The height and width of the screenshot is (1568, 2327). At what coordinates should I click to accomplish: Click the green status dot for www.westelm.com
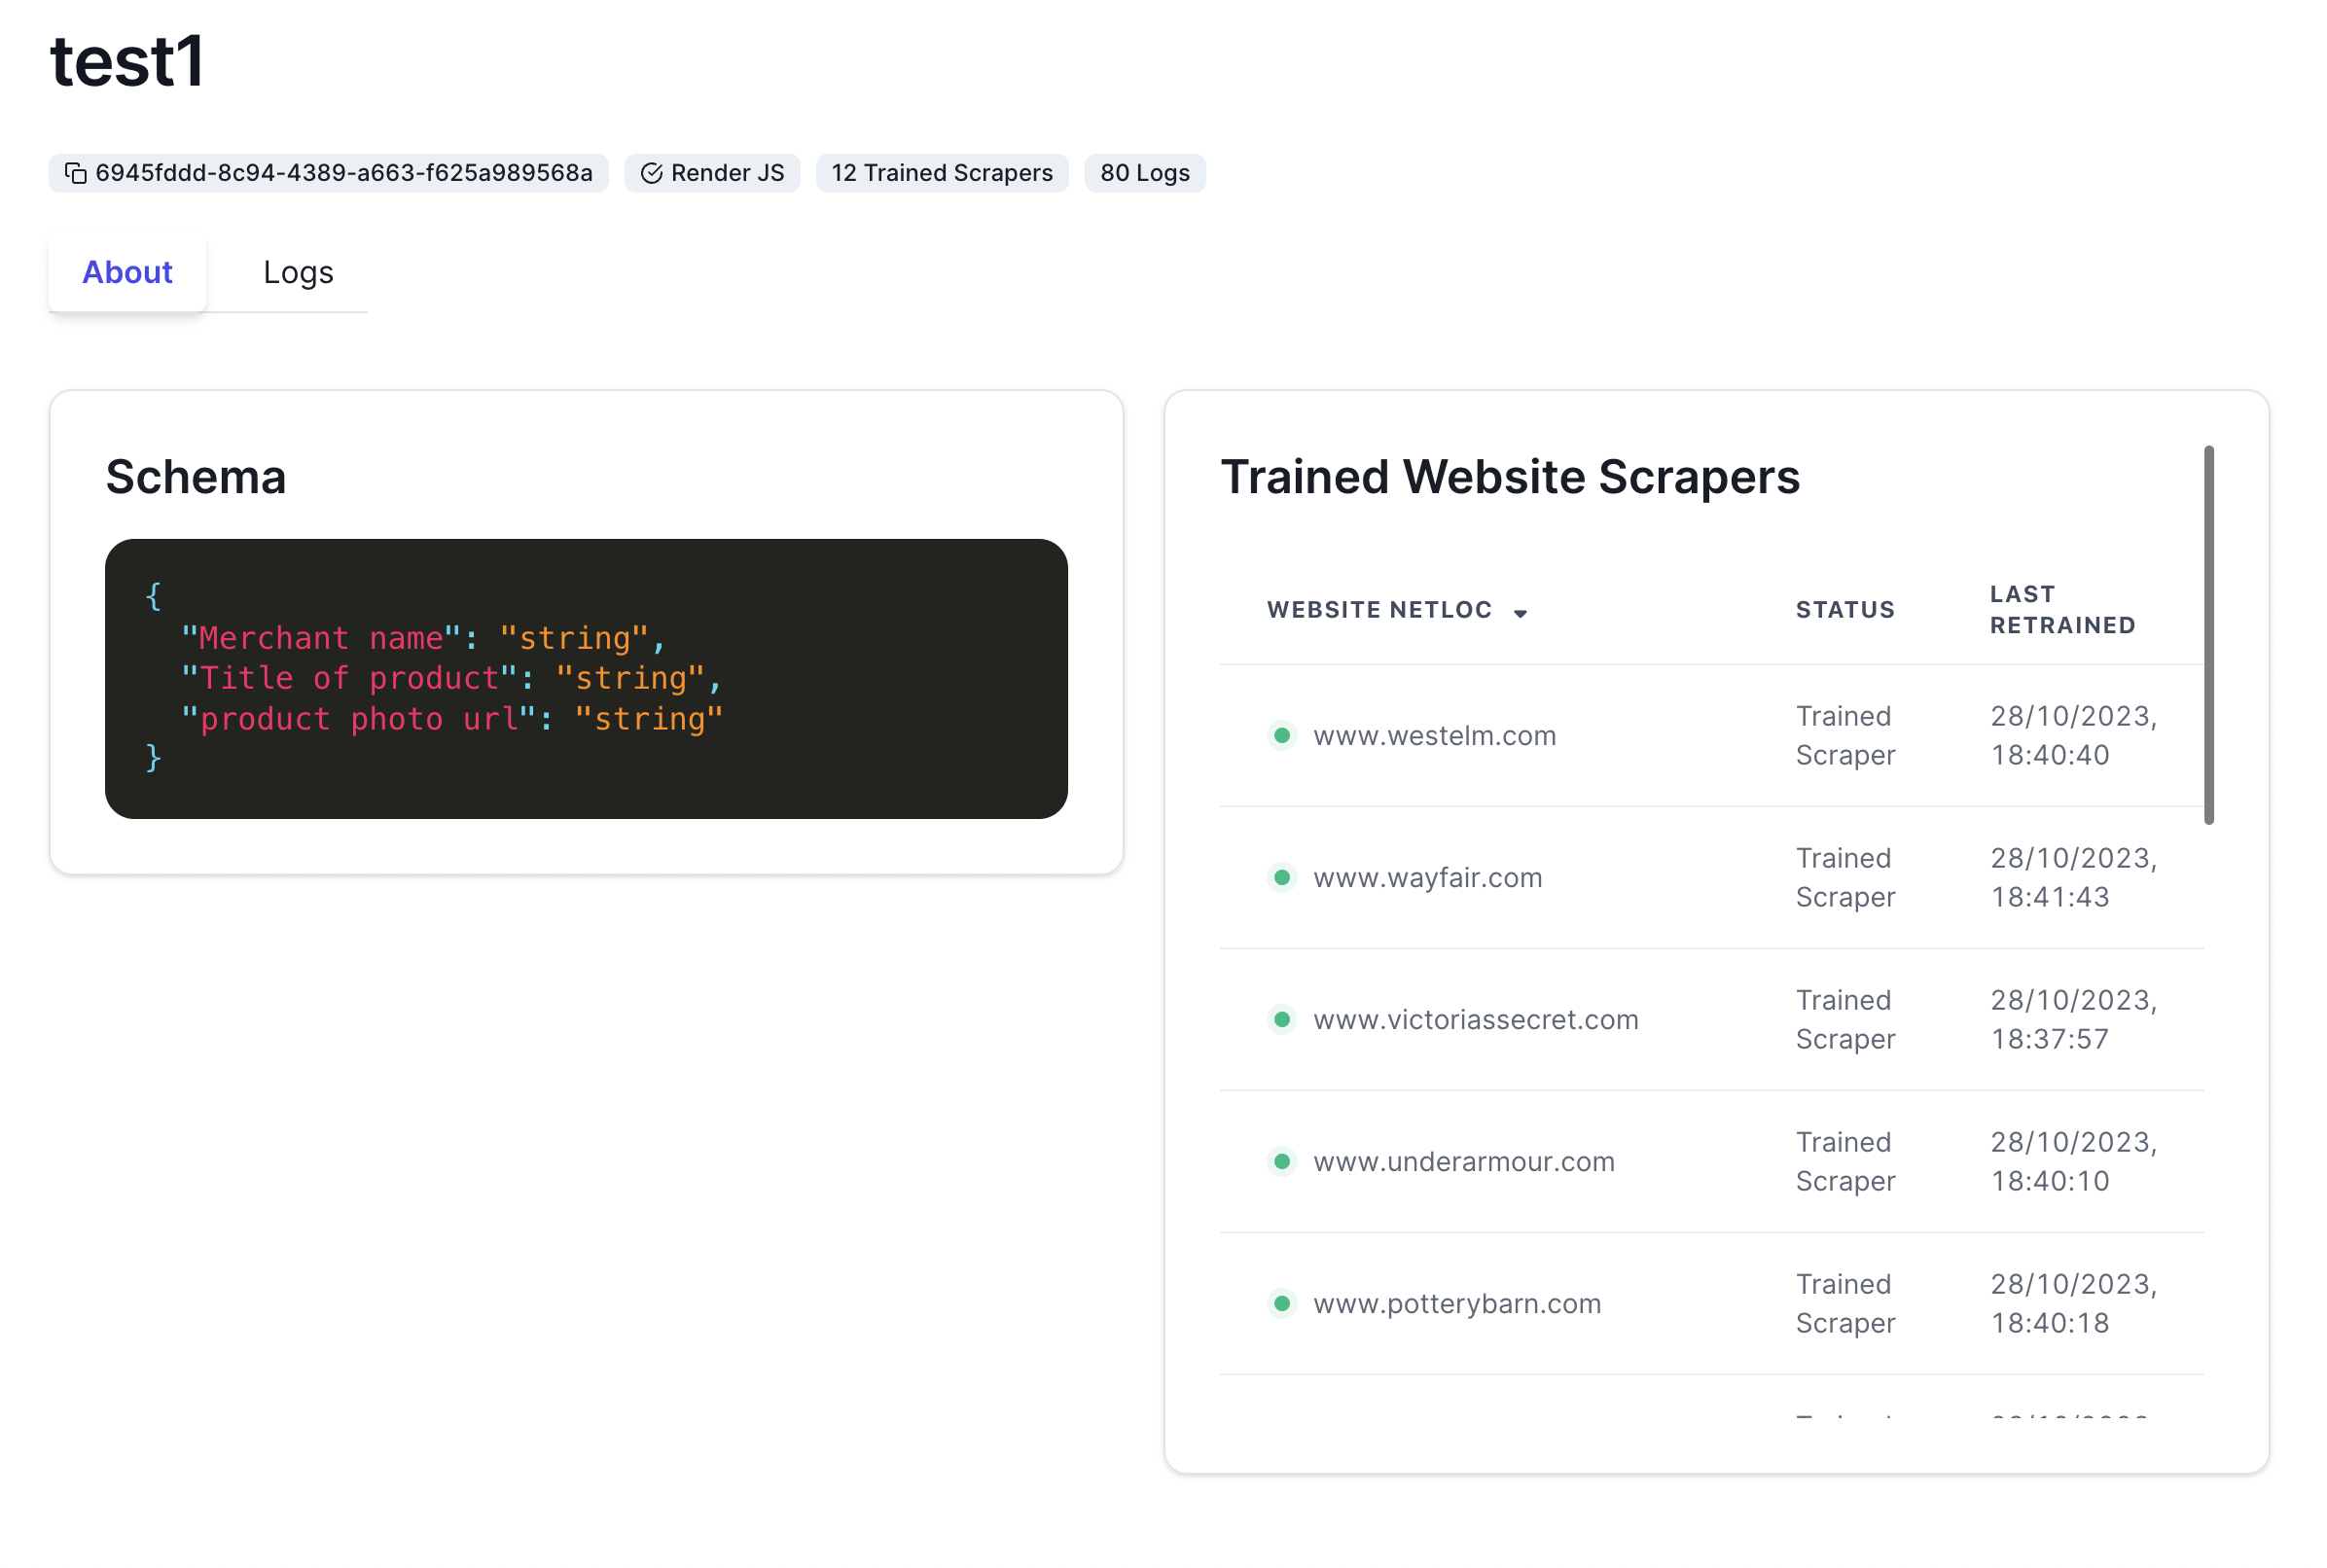point(1281,735)
